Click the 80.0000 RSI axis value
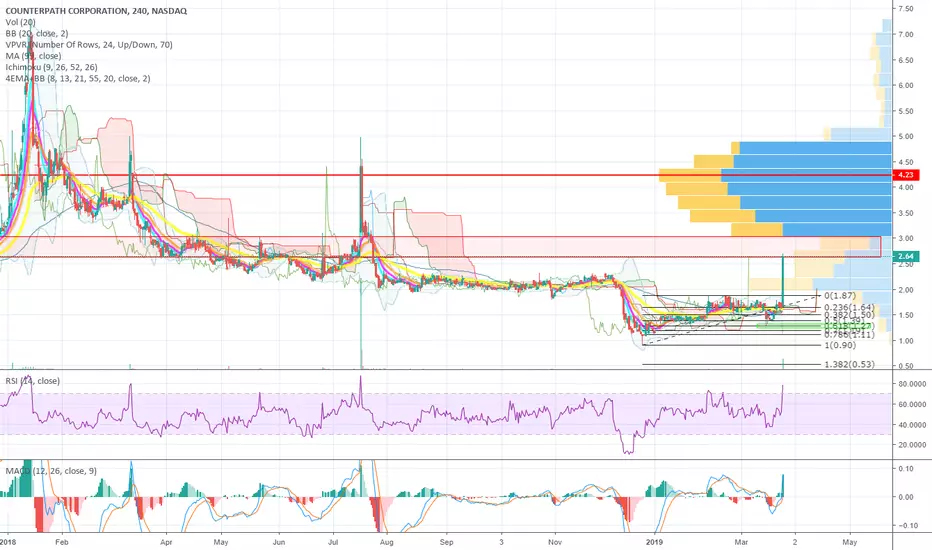This screenshot has height=550, width=932. (x=912, y=384)
